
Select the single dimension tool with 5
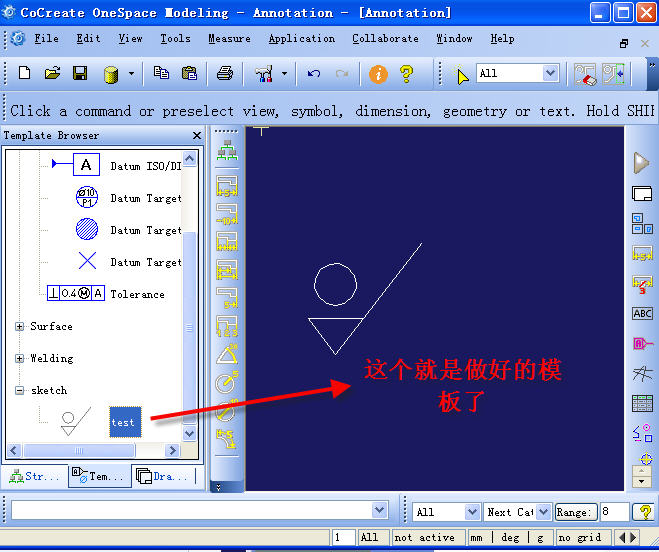[x=227, y=186]
